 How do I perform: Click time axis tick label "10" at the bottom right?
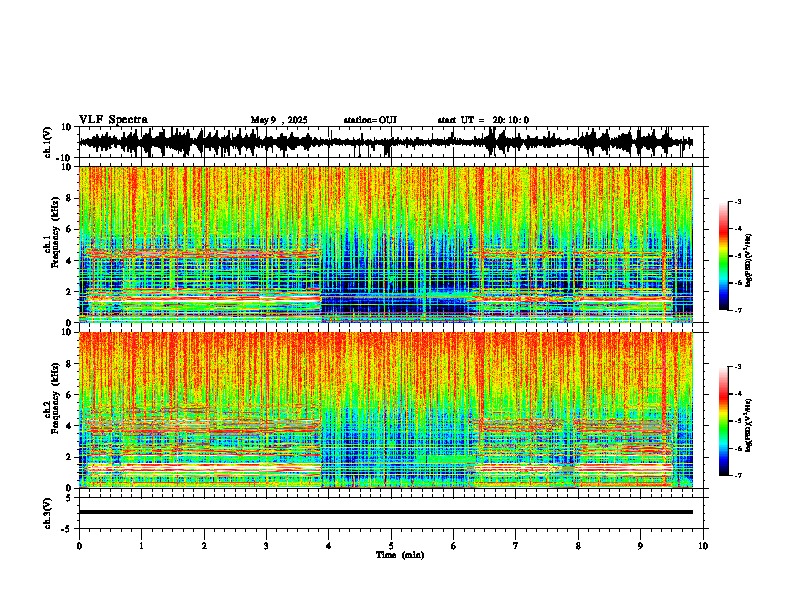coord(703,546)
